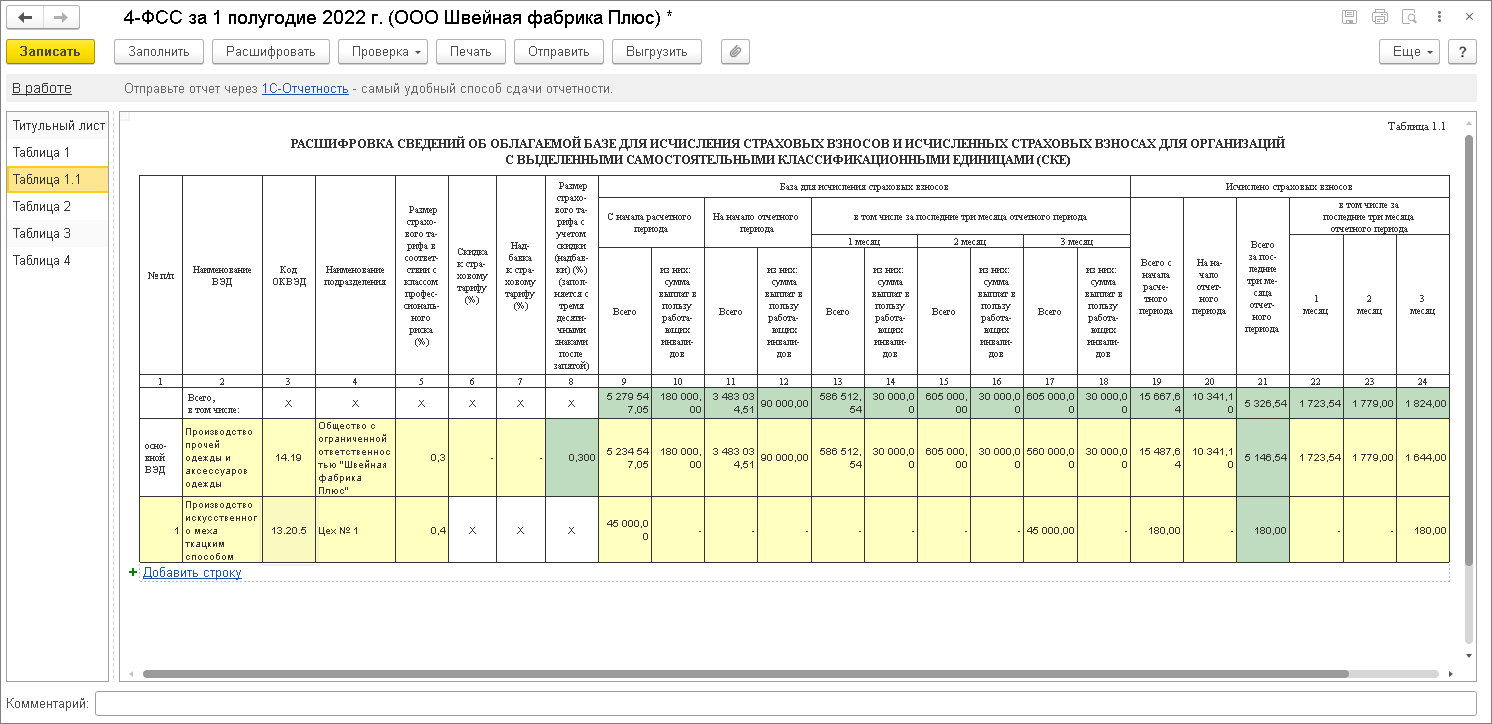Click the основной ВЭД row label
The image size is (1492, 724).
[x=160, y=457]
